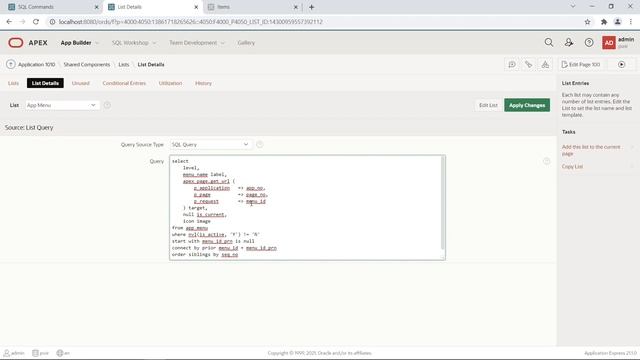Screen dimensions: 640x360
Task: Show help for the List select field
Action: tap(107, 105)
